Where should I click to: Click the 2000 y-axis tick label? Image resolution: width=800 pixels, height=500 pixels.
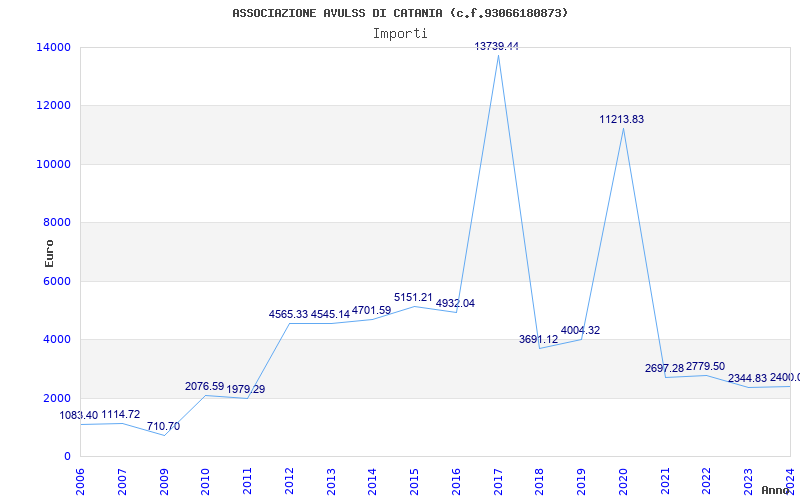tap(56, 398)
